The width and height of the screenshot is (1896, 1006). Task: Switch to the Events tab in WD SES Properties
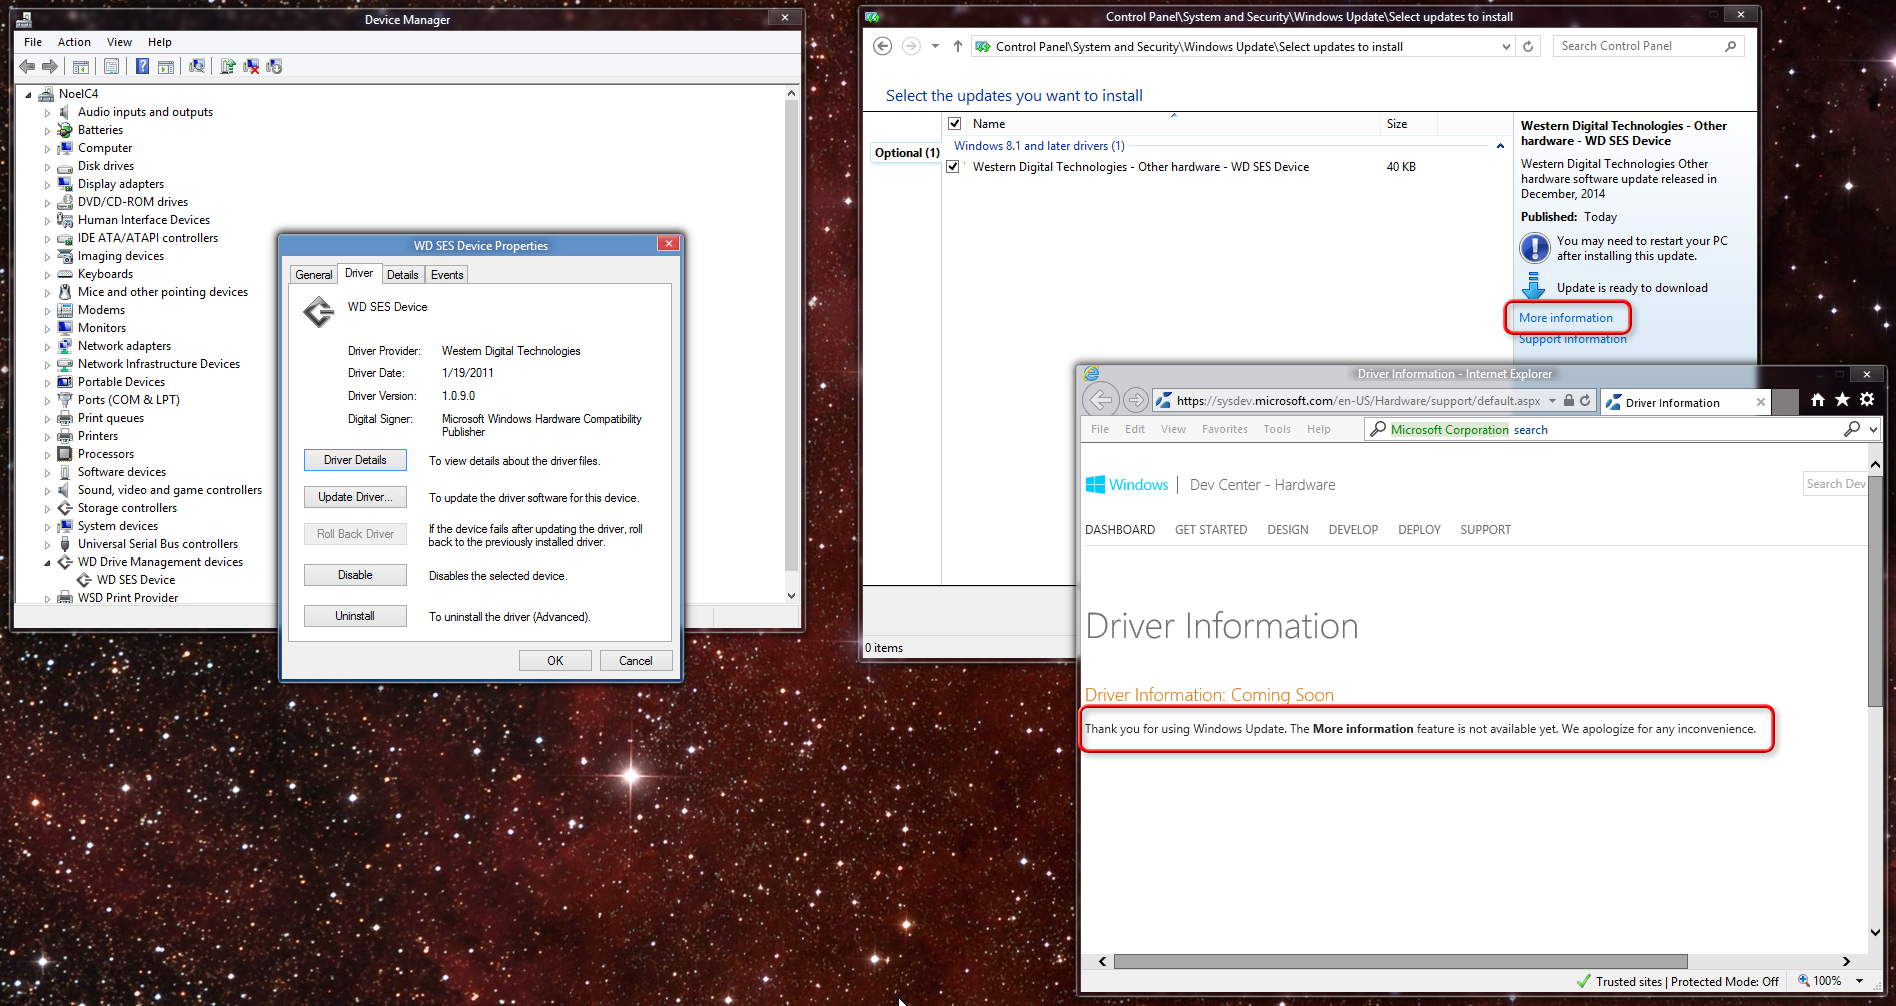[447, 275]
